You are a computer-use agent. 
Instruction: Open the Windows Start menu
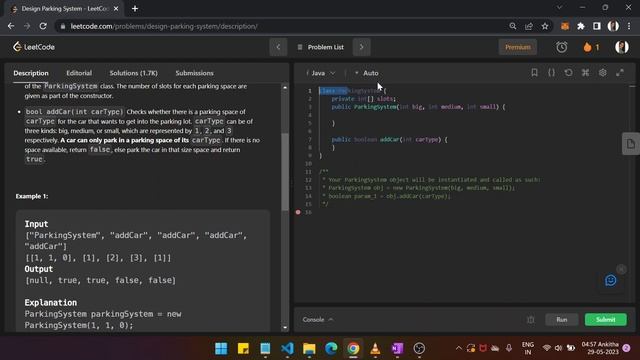point(221,349)
